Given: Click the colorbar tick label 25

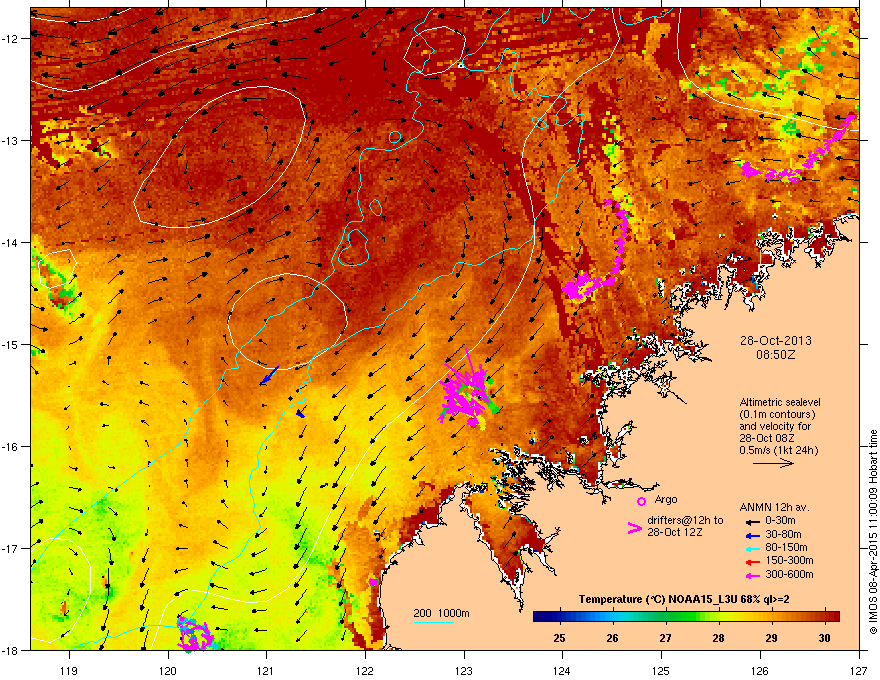Looking at the screenshot, I should pos(560,638).
